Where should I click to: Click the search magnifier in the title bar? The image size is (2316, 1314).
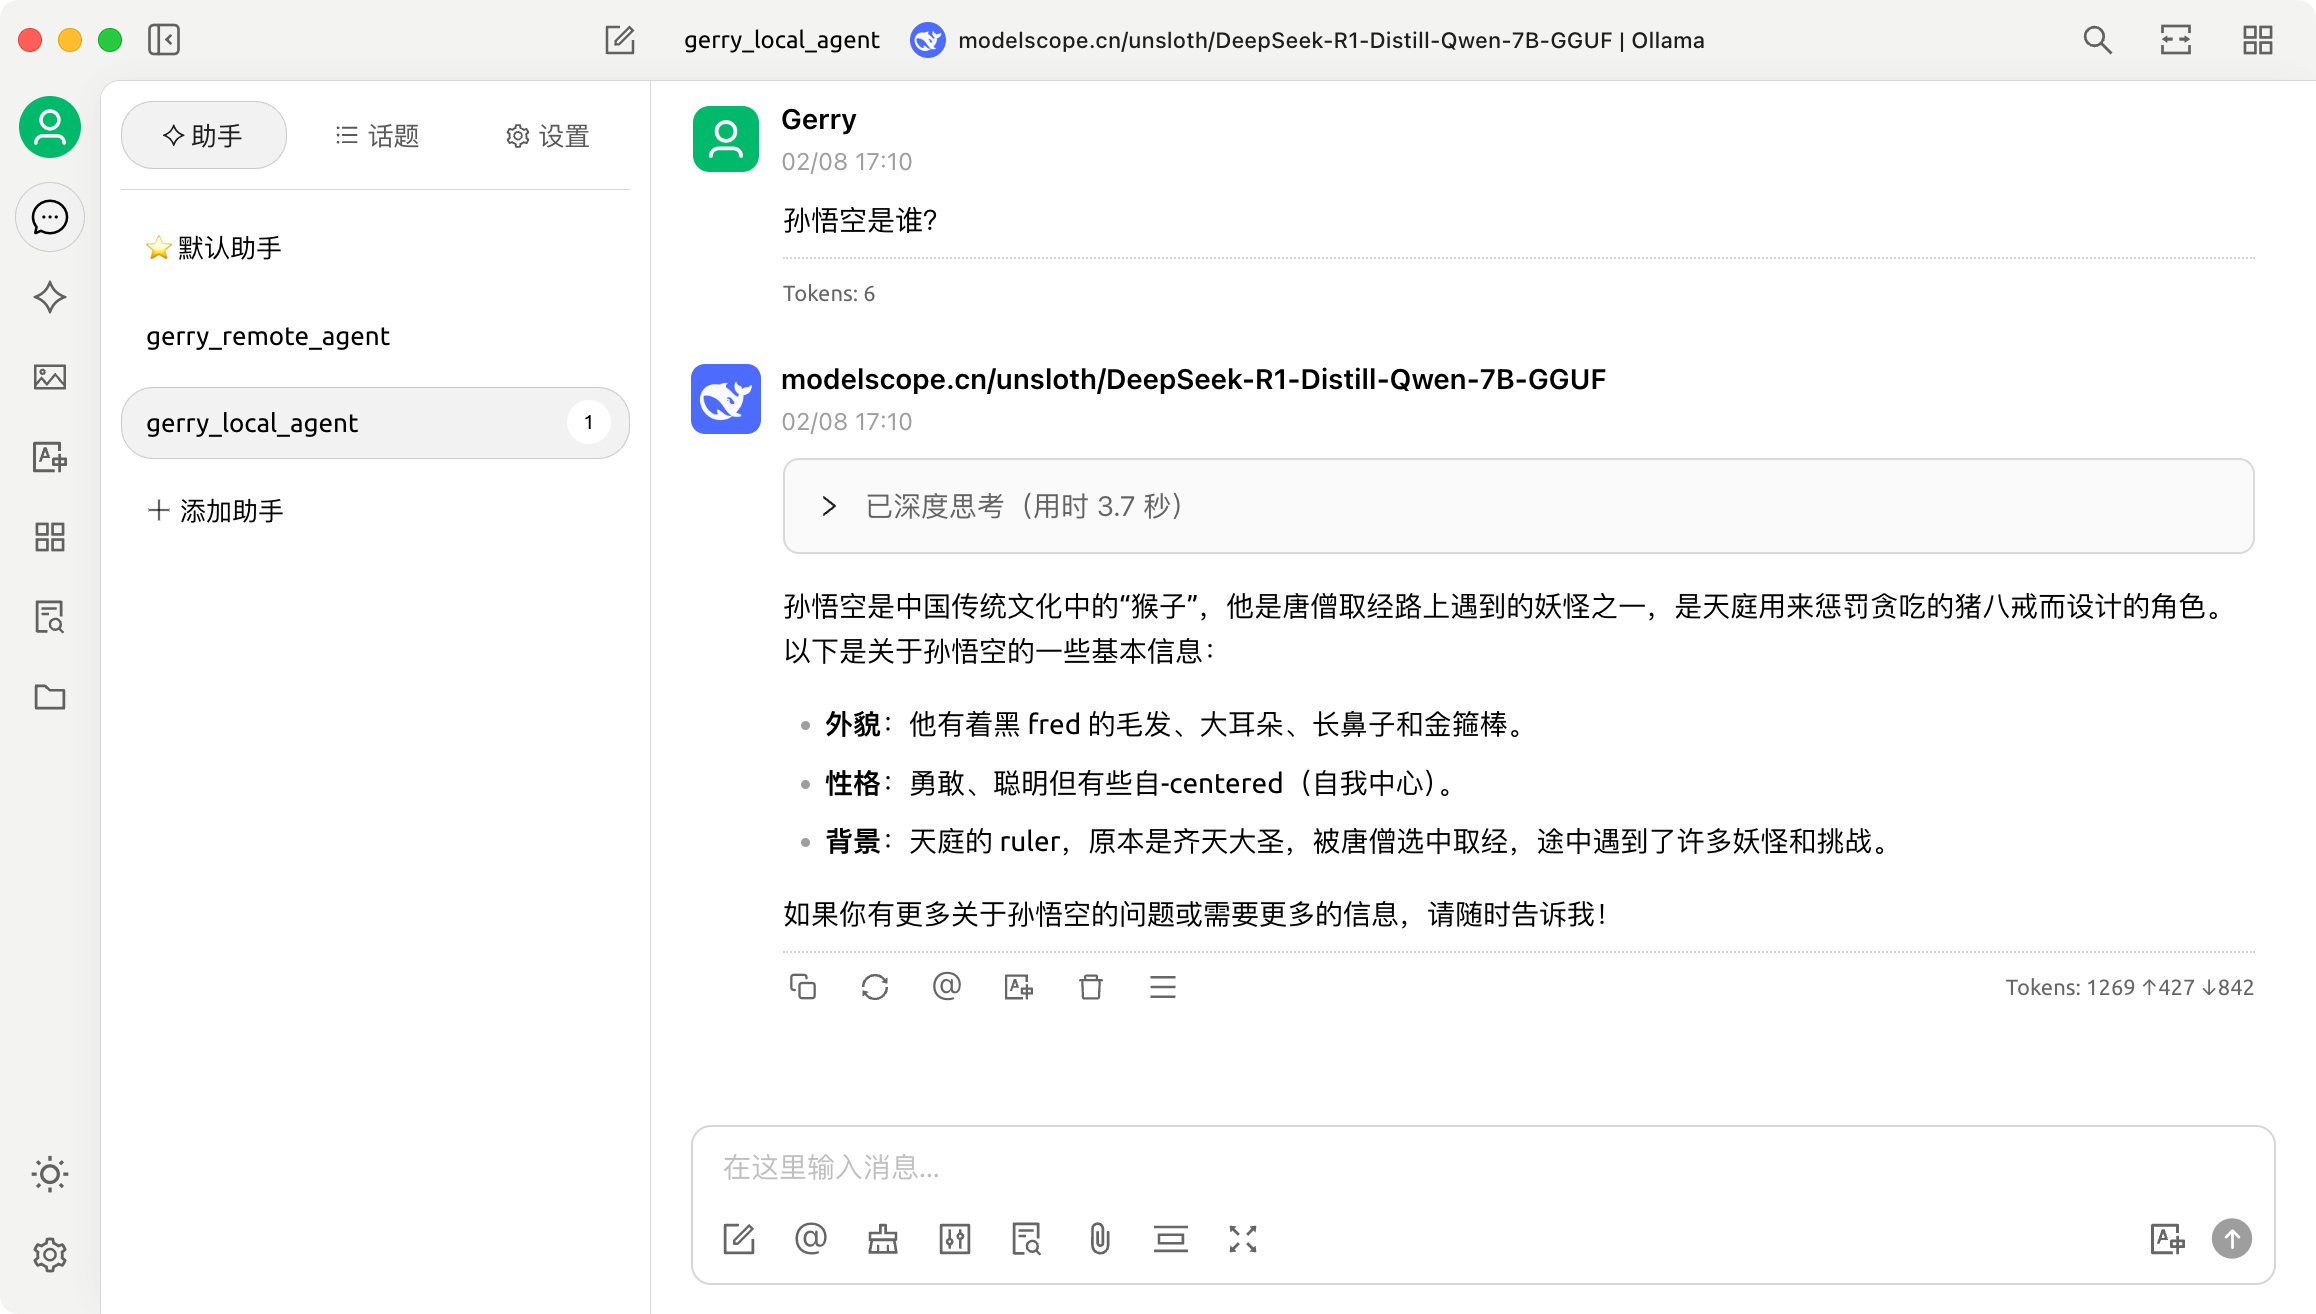coord(2097,40)
